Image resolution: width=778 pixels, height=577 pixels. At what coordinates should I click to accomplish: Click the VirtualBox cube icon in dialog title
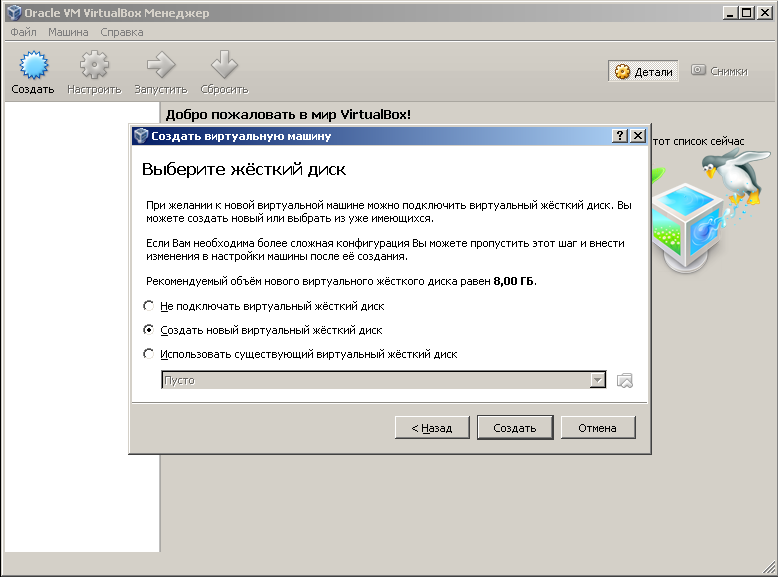tap(141, 135)
